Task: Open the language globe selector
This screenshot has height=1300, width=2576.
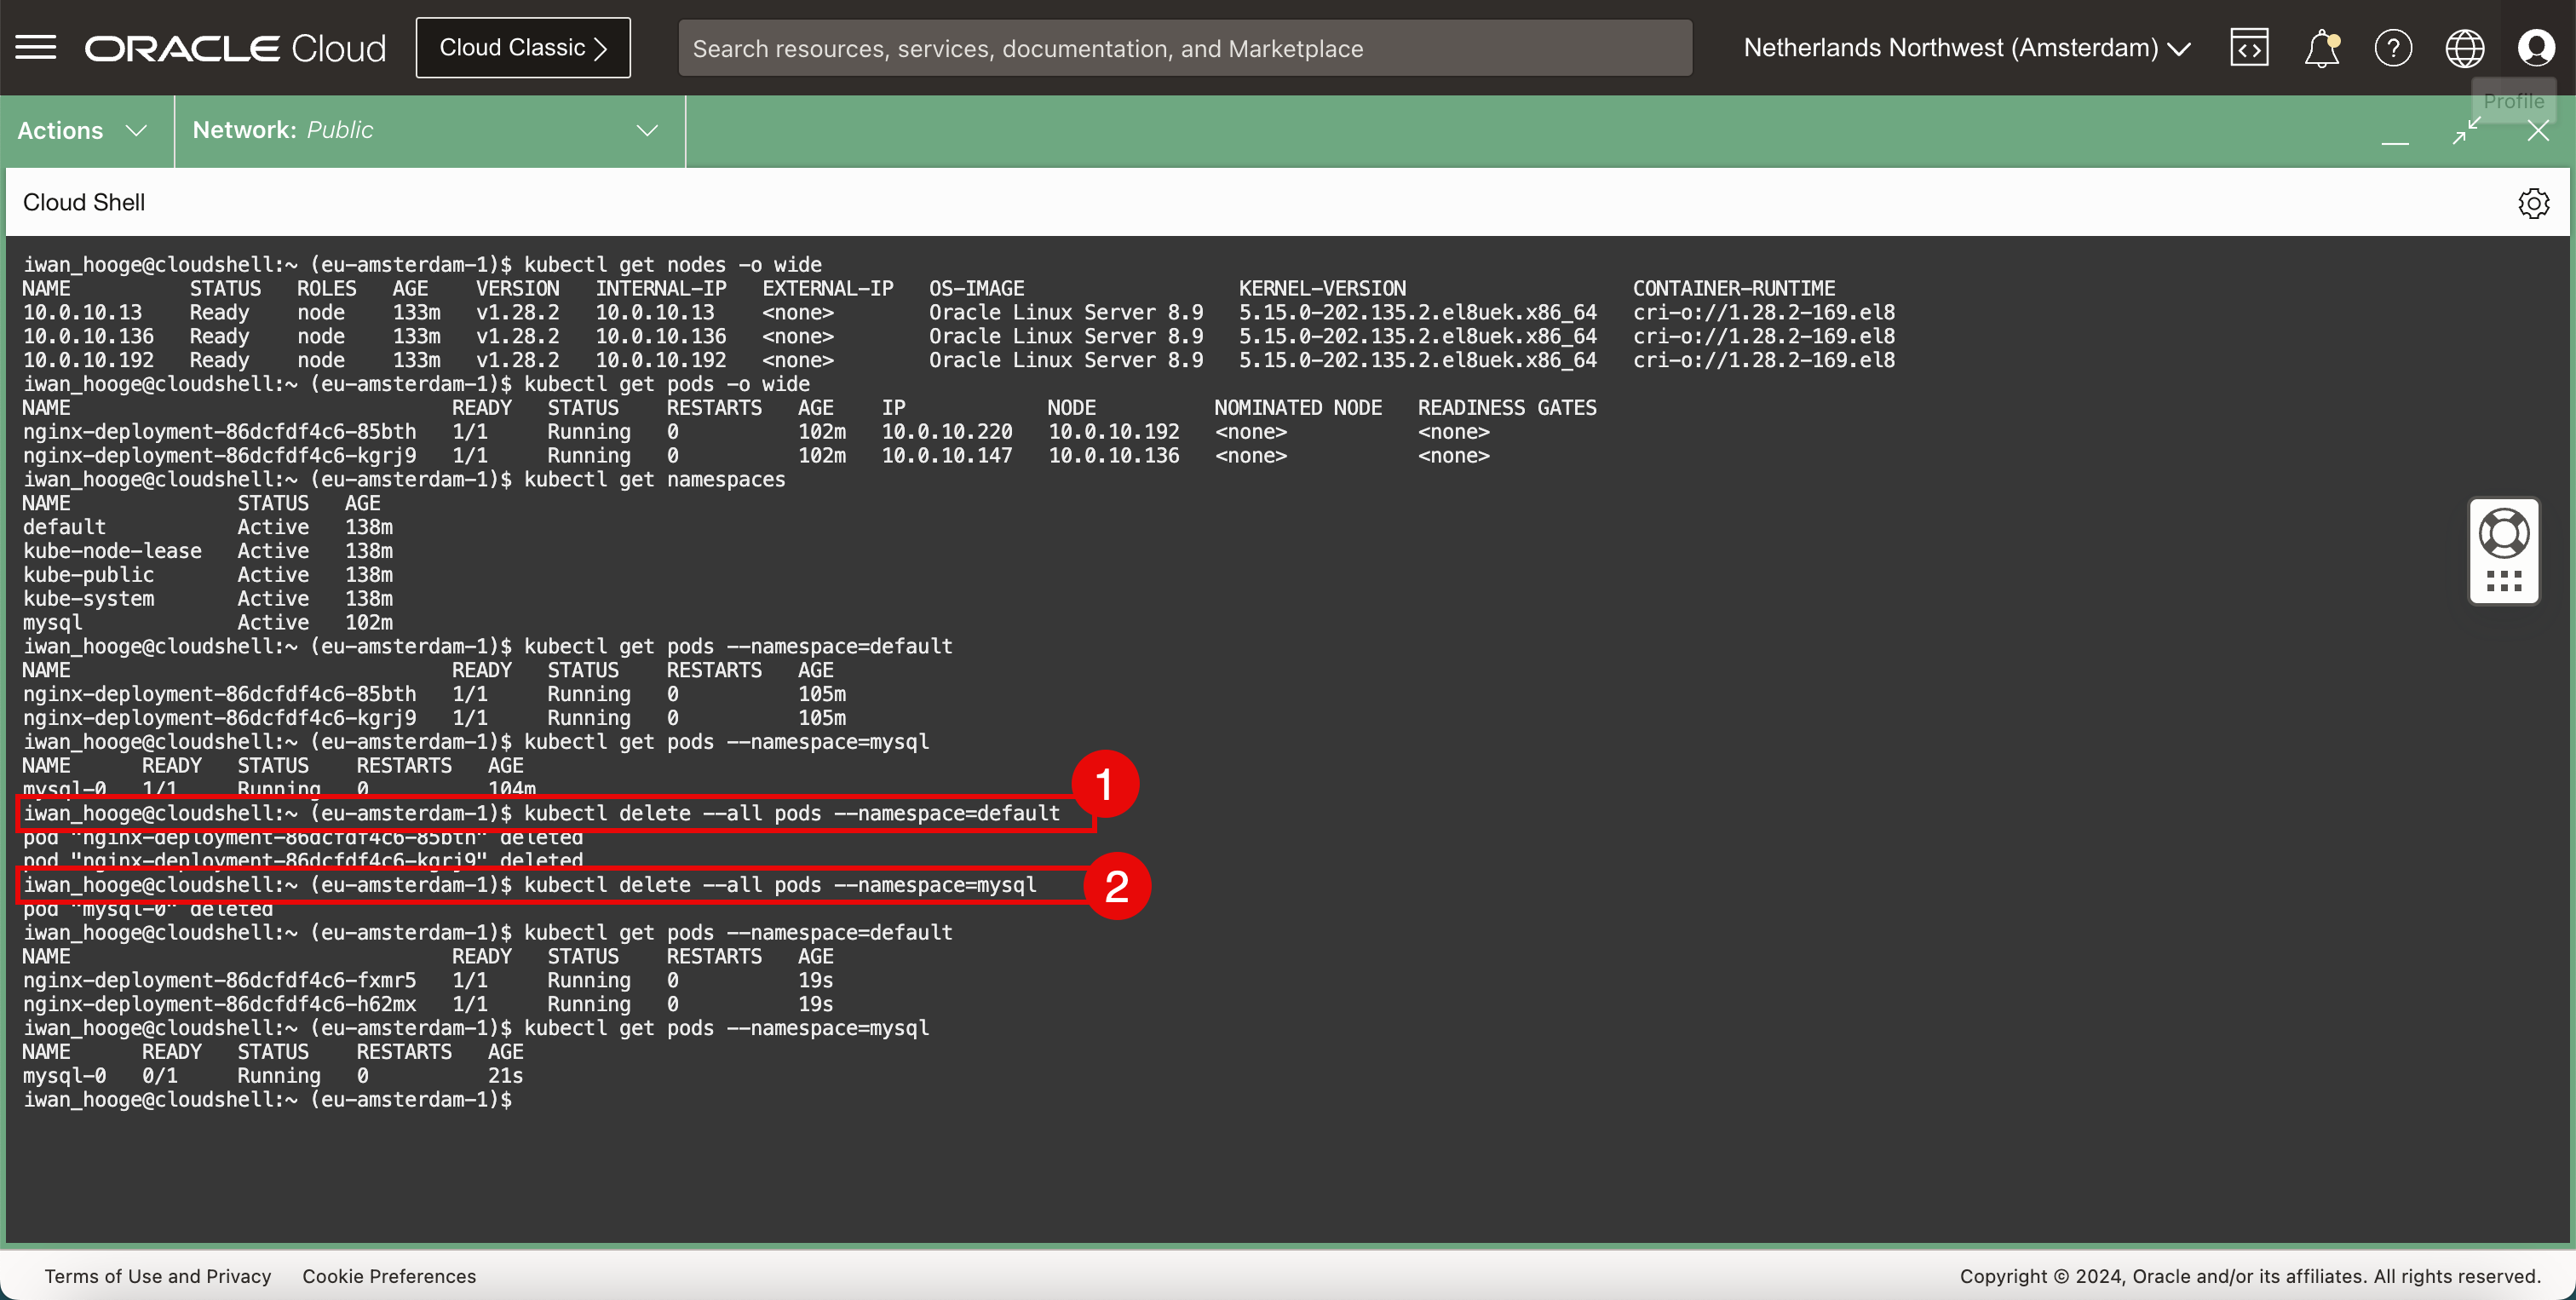Action: pyautogui.click(x=2464, y=47)
